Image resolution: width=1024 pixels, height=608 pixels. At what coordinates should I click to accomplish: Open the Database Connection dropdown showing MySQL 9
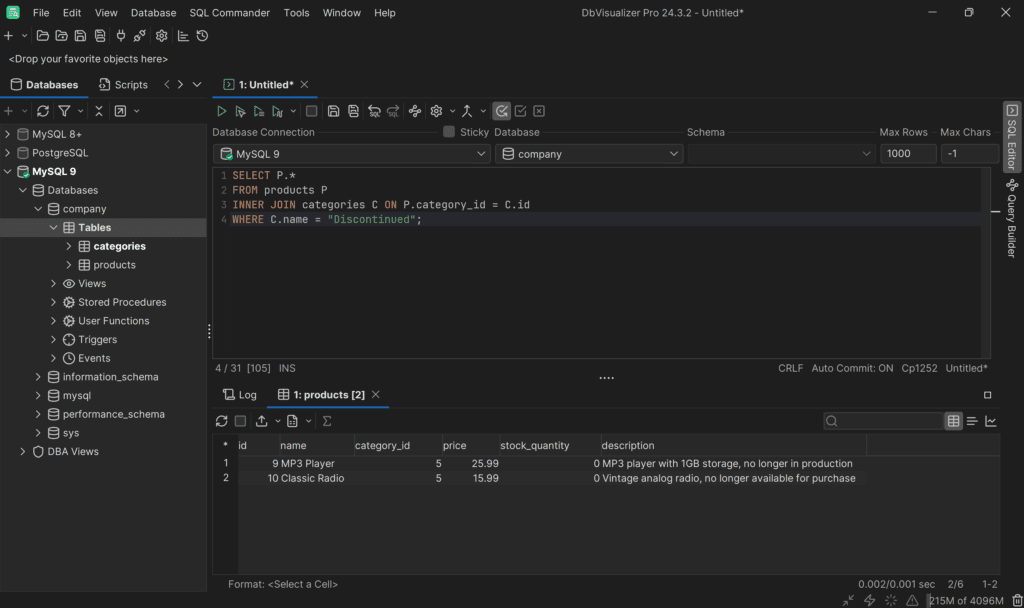(x=351, y=154)
